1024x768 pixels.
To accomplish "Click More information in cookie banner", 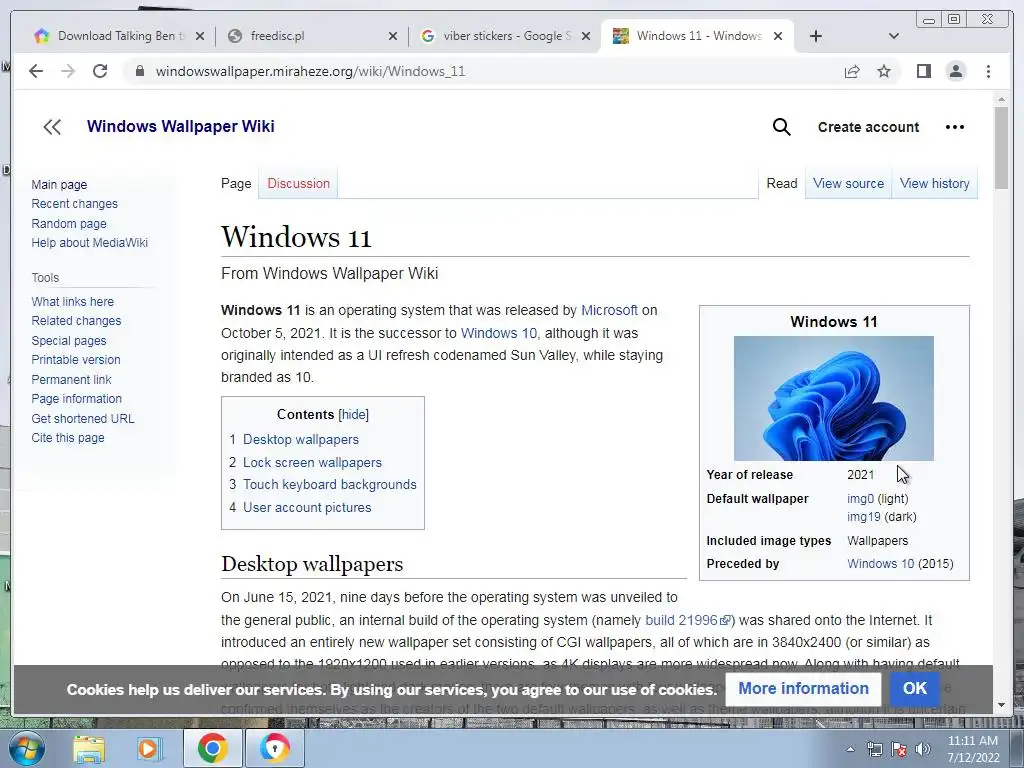I will point(803,688).
